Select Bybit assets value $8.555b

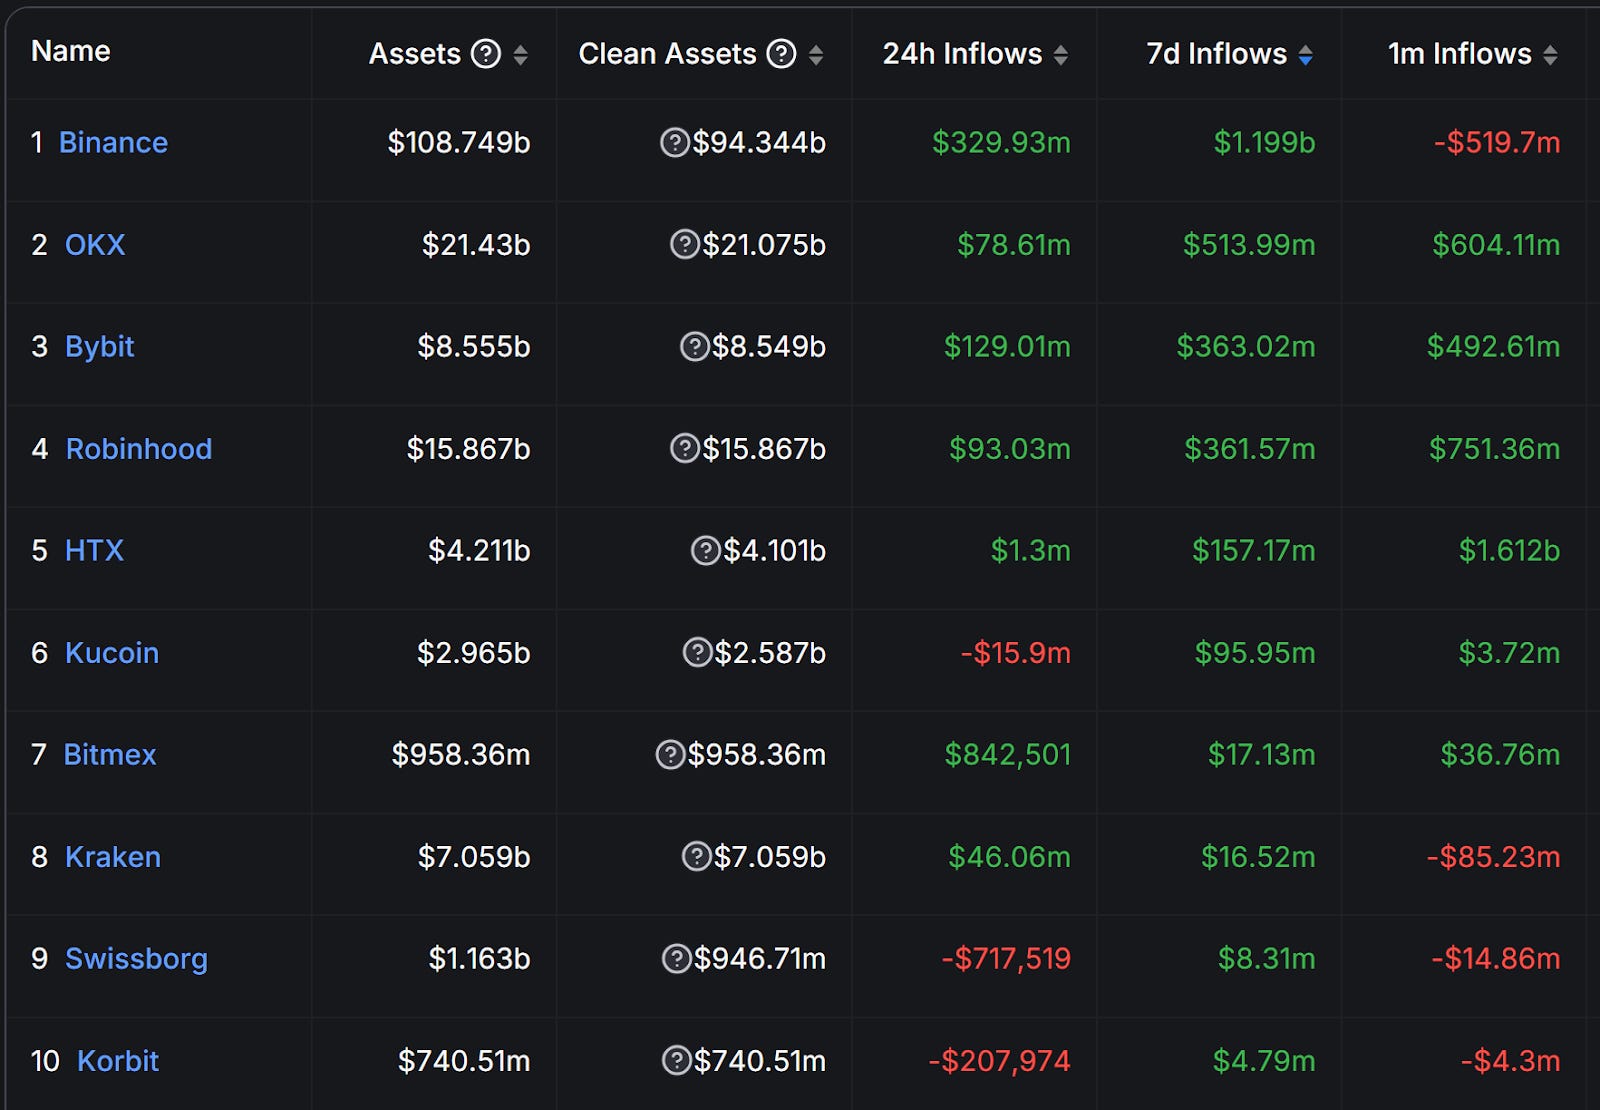click(x=474, y=346)
